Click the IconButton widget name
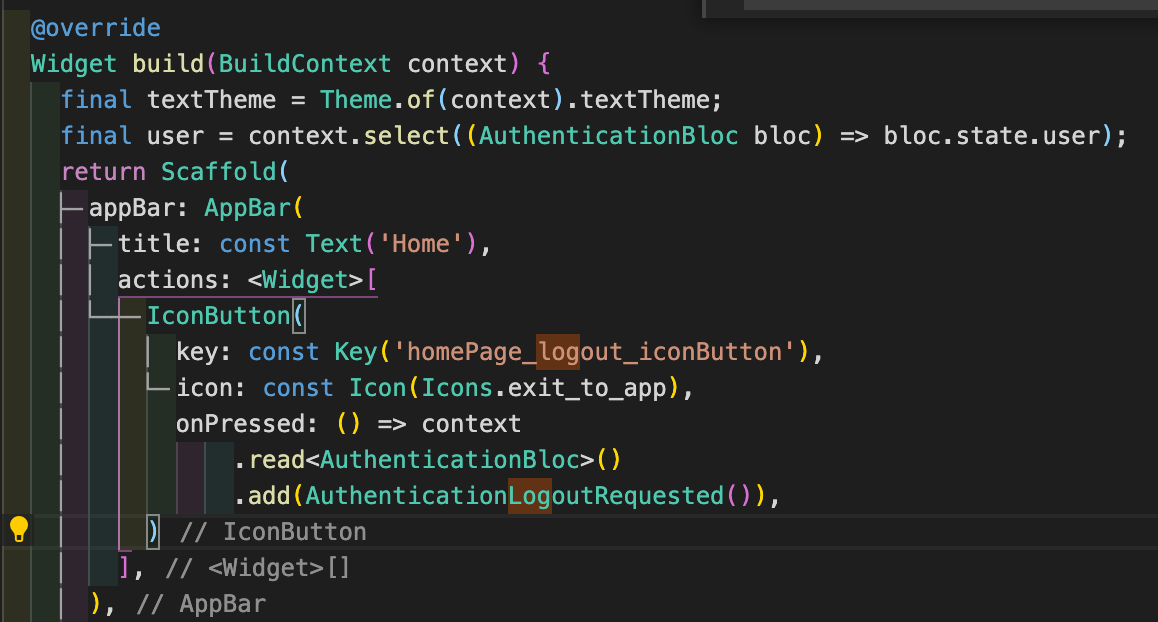Screen dimensions: 1158x622 click(x=219, y=315)
